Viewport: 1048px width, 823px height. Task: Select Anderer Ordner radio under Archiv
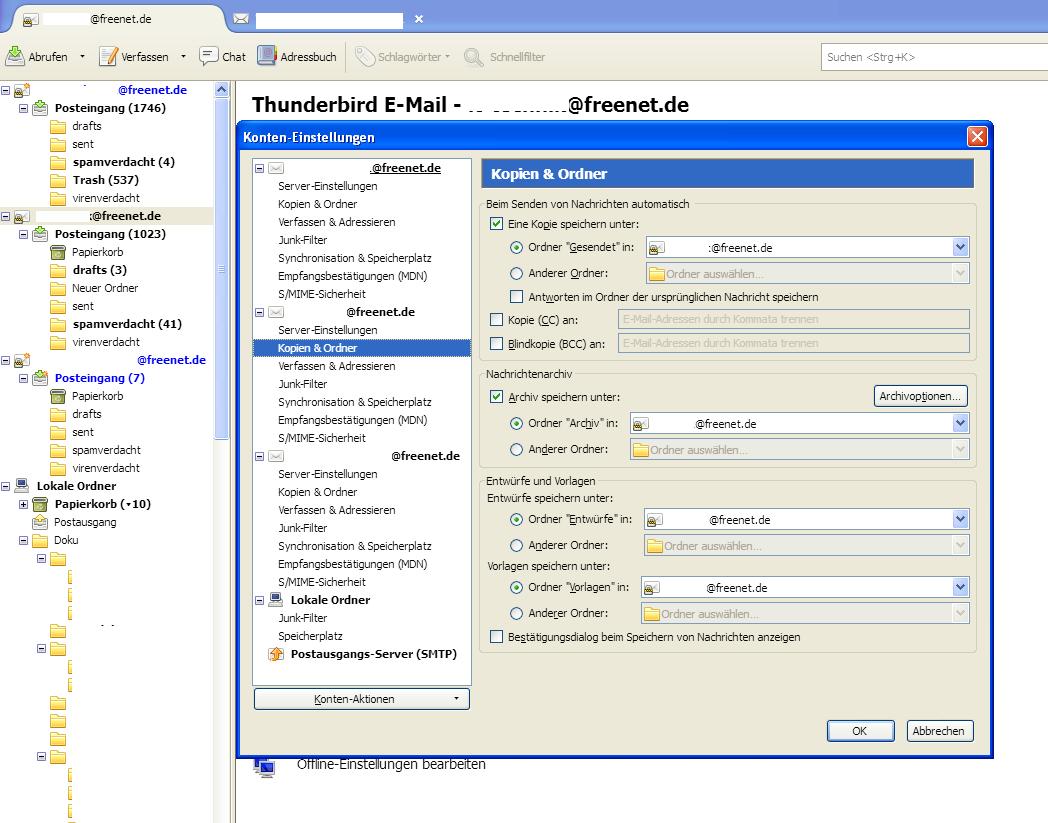(516, 449)
